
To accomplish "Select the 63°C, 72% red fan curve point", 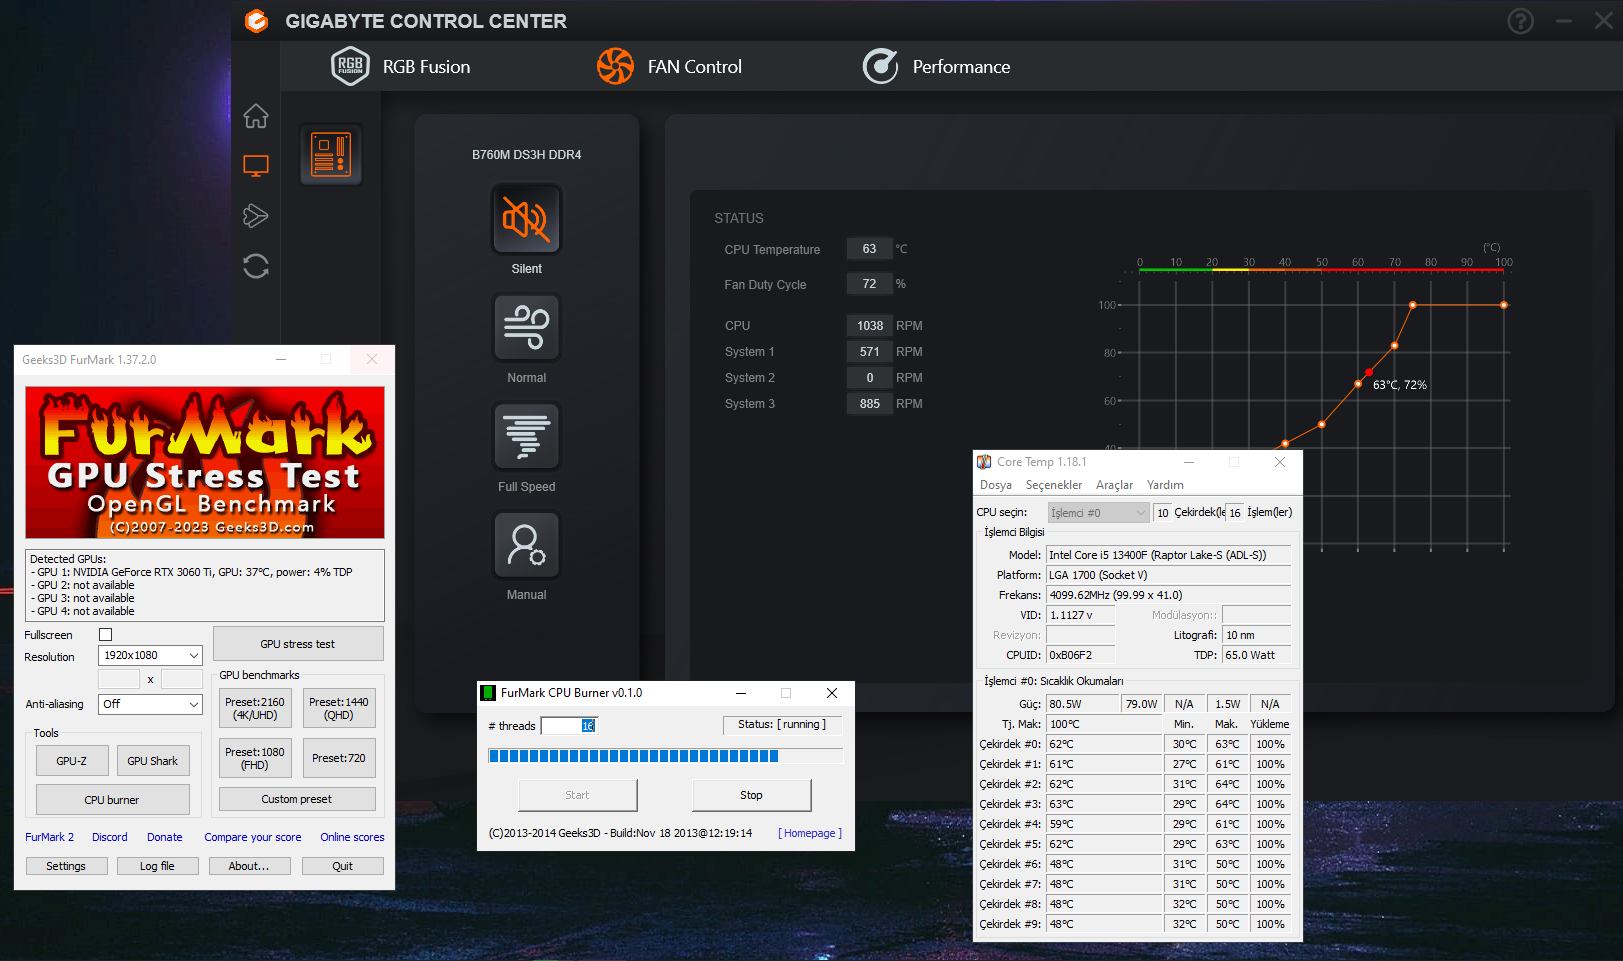I will [x=1369, y=372].
